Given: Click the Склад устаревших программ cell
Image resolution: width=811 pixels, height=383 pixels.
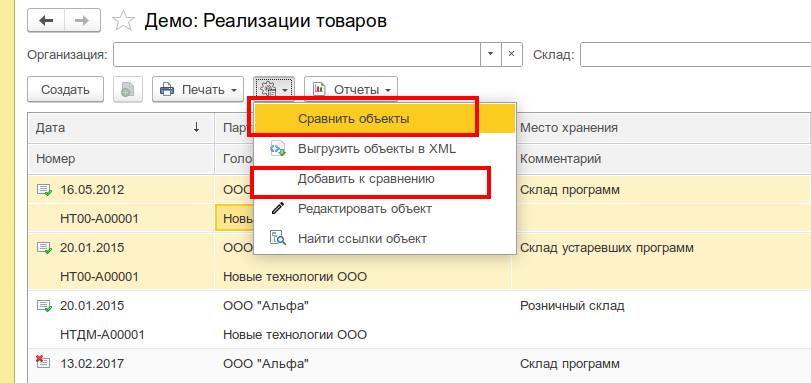Looking at the screenshot, I should [x=606, y=248].
